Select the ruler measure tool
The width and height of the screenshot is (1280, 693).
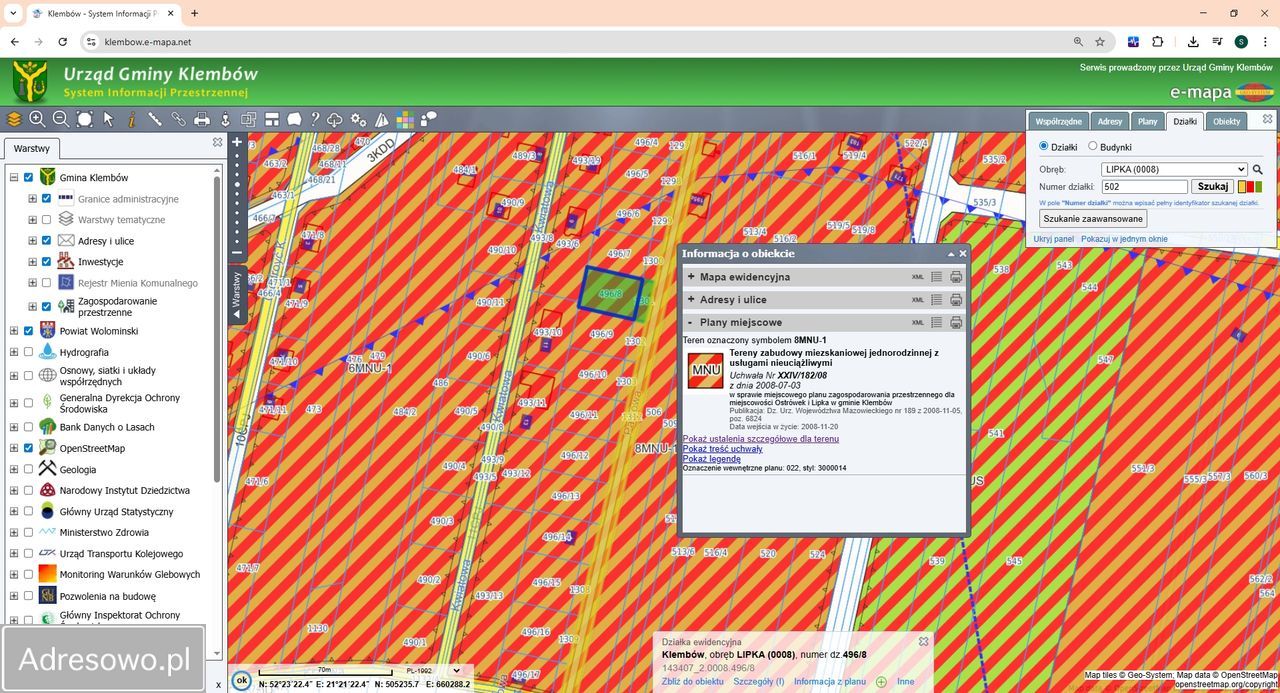(155, 119)
